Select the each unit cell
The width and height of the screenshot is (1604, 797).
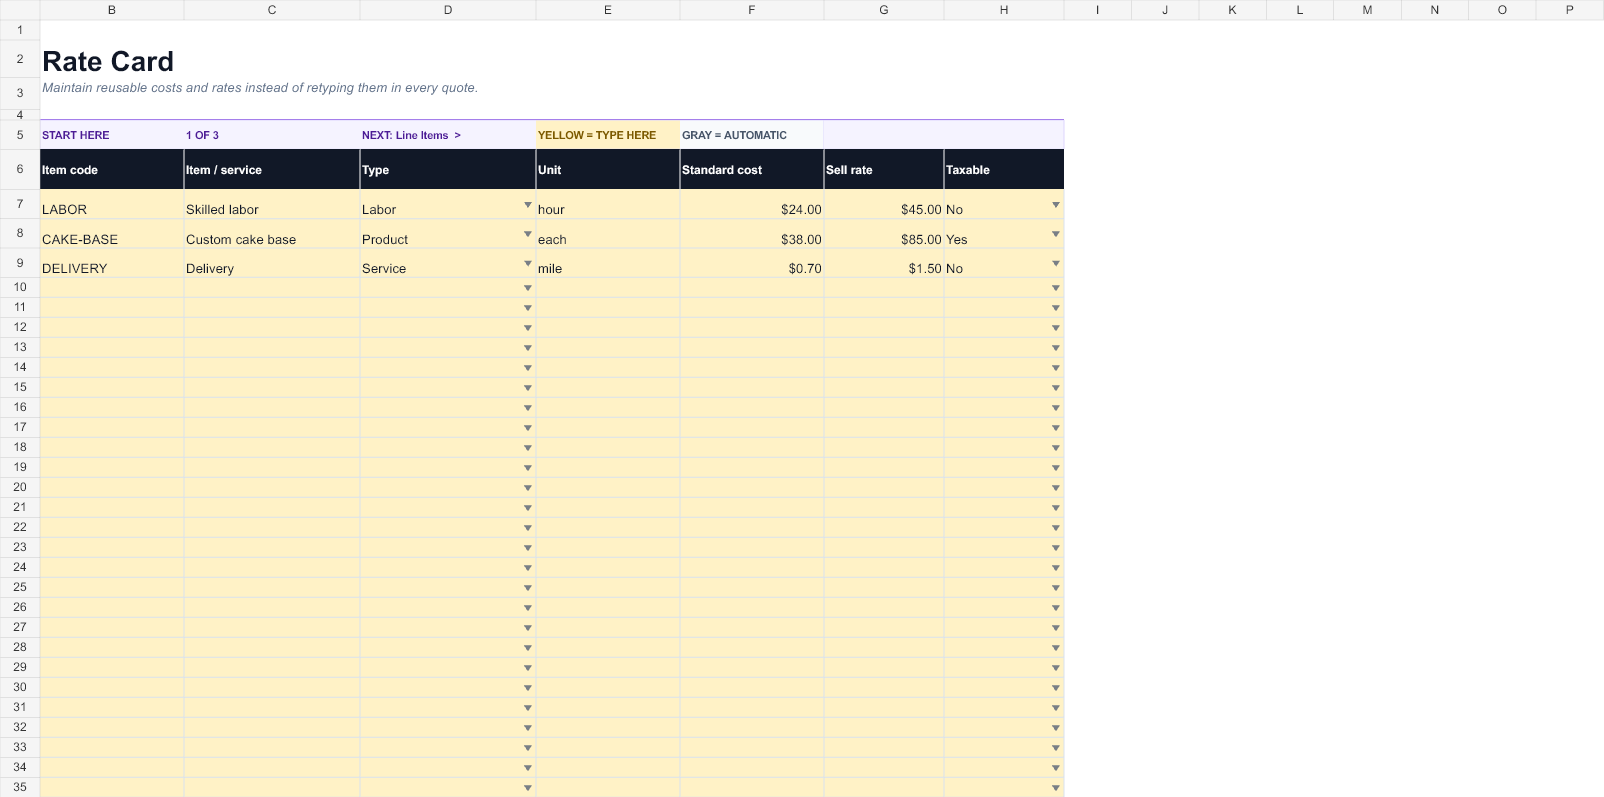pos(608,234)
